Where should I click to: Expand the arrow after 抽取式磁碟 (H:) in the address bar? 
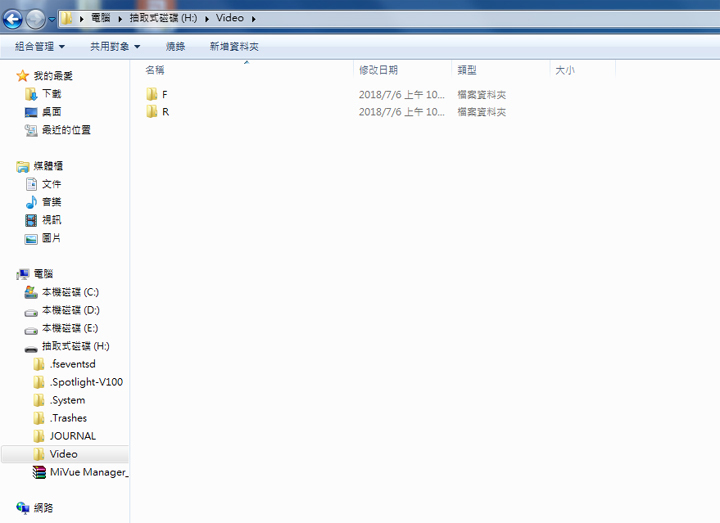[x=207, y=19]
